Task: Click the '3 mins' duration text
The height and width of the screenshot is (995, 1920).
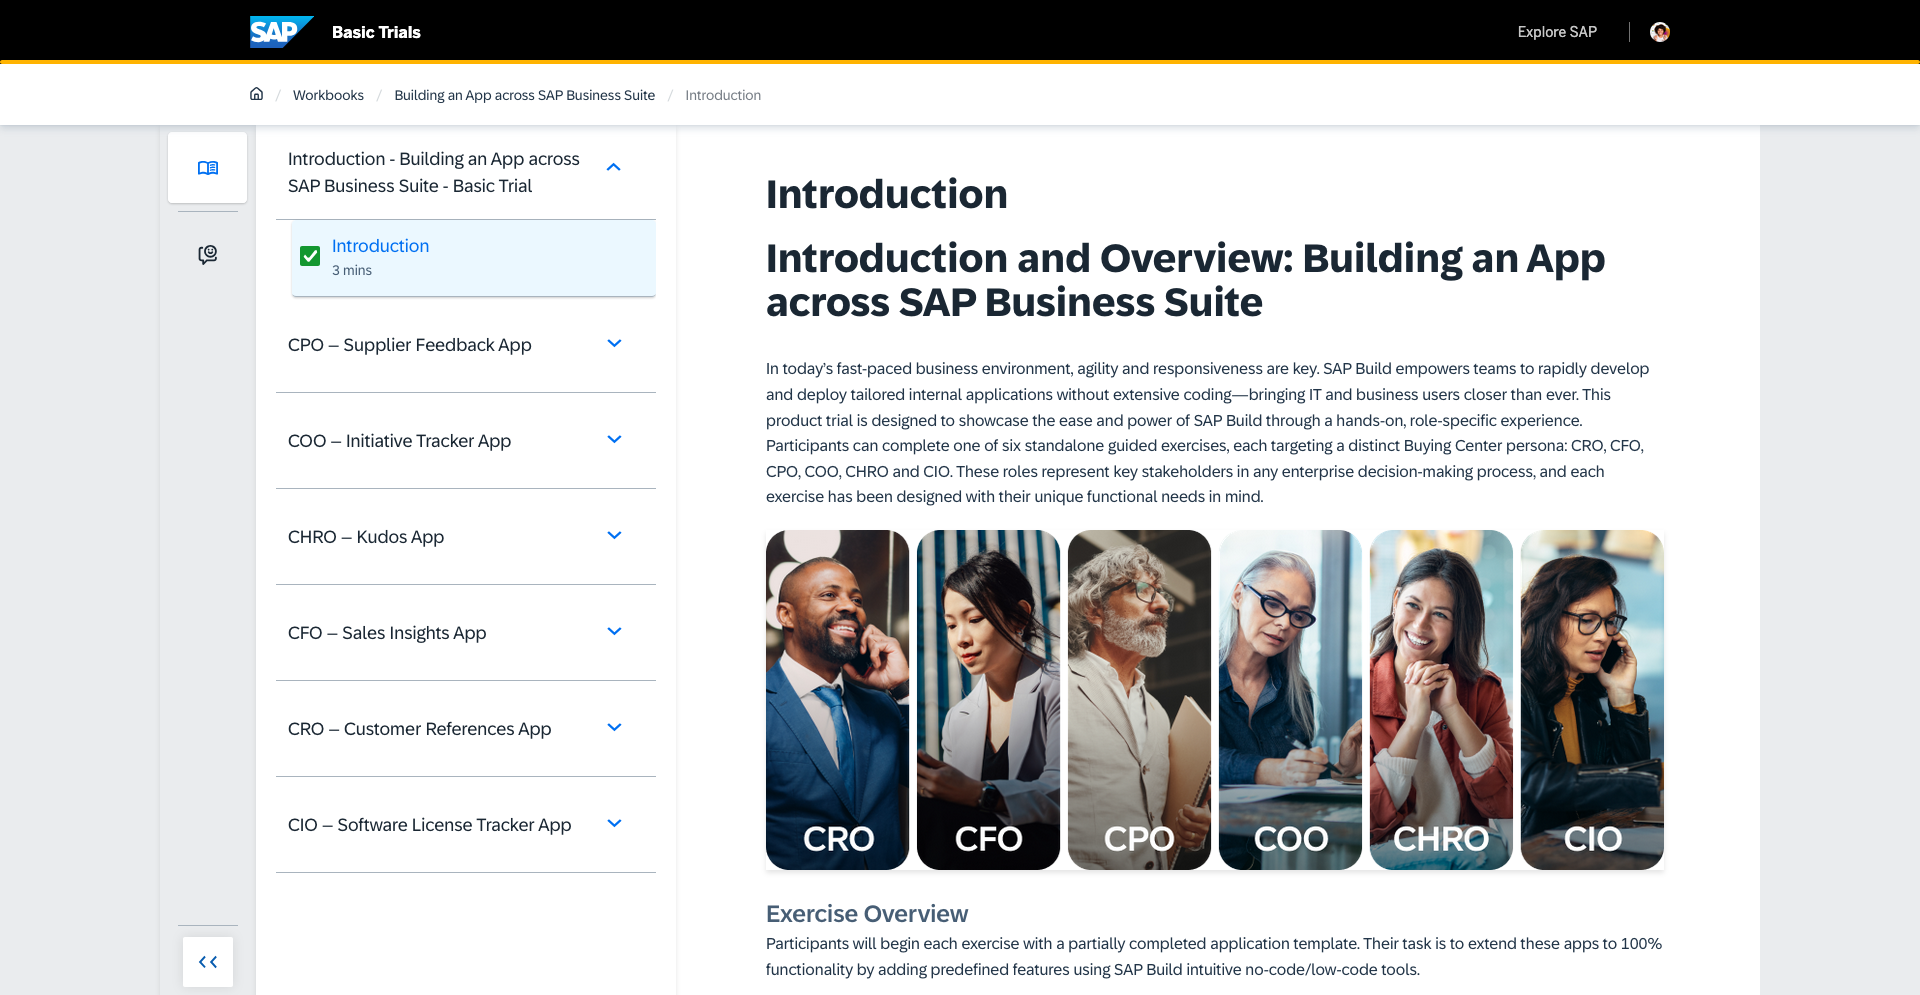Action: 352,270
